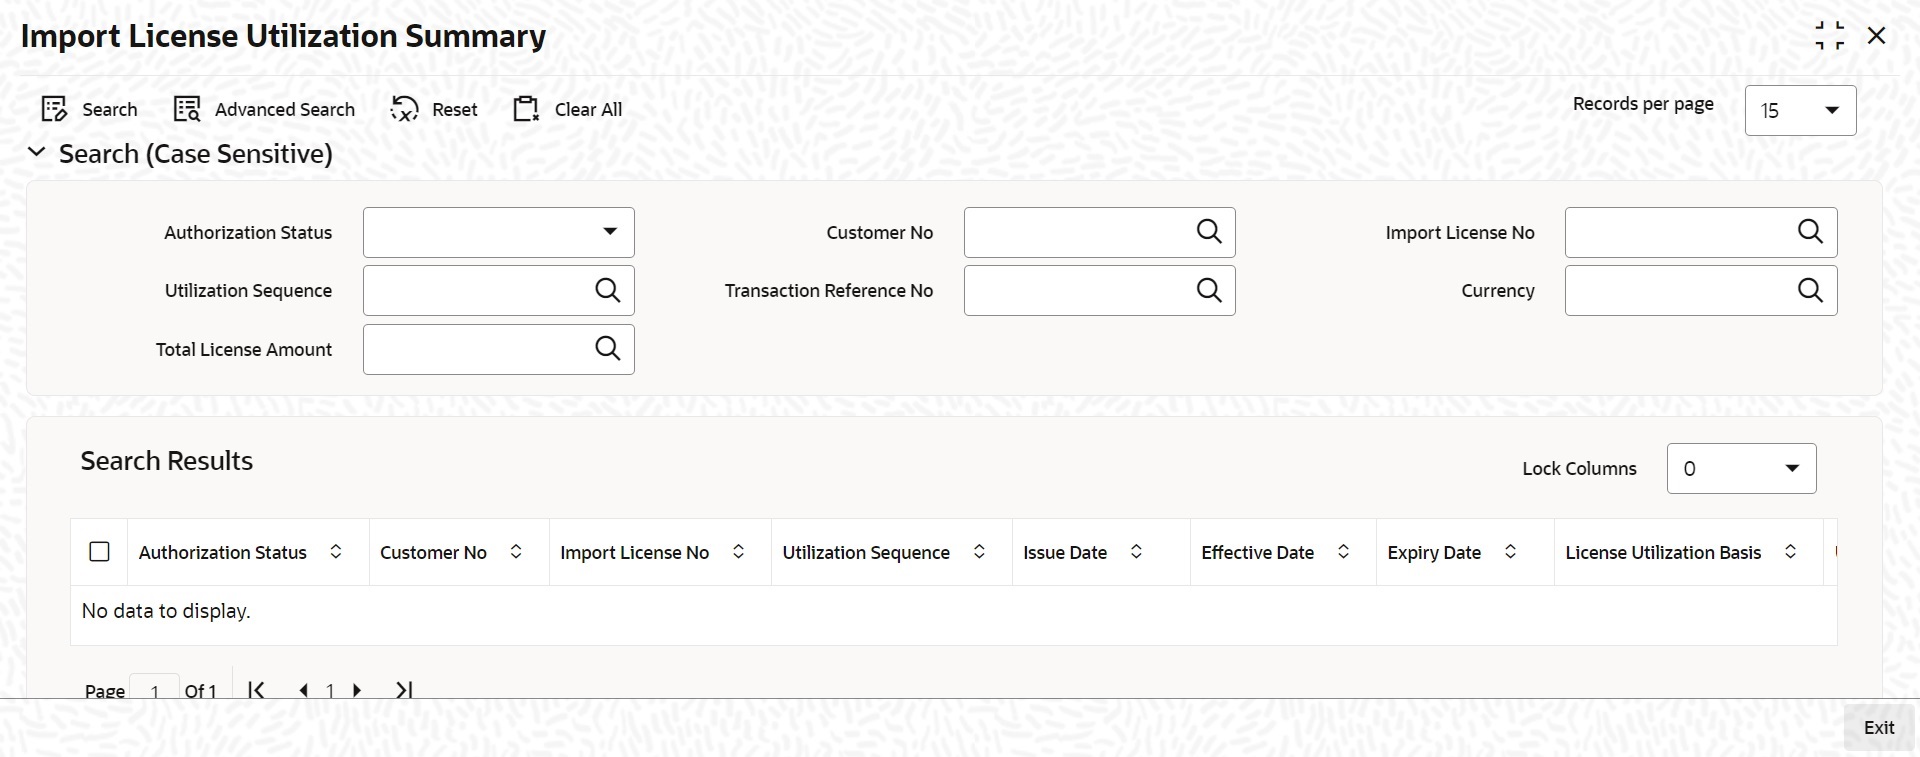Click the Customer No lookup magnifier icon
Image resolution: width=1920 pixels, height=757 pixels.
point(1209,232)
